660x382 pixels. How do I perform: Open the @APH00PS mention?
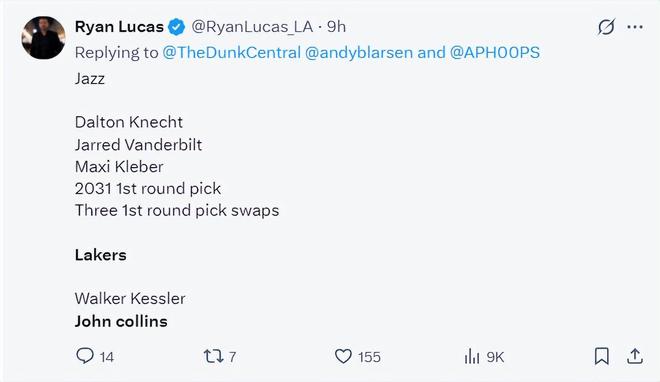[495, 53]
